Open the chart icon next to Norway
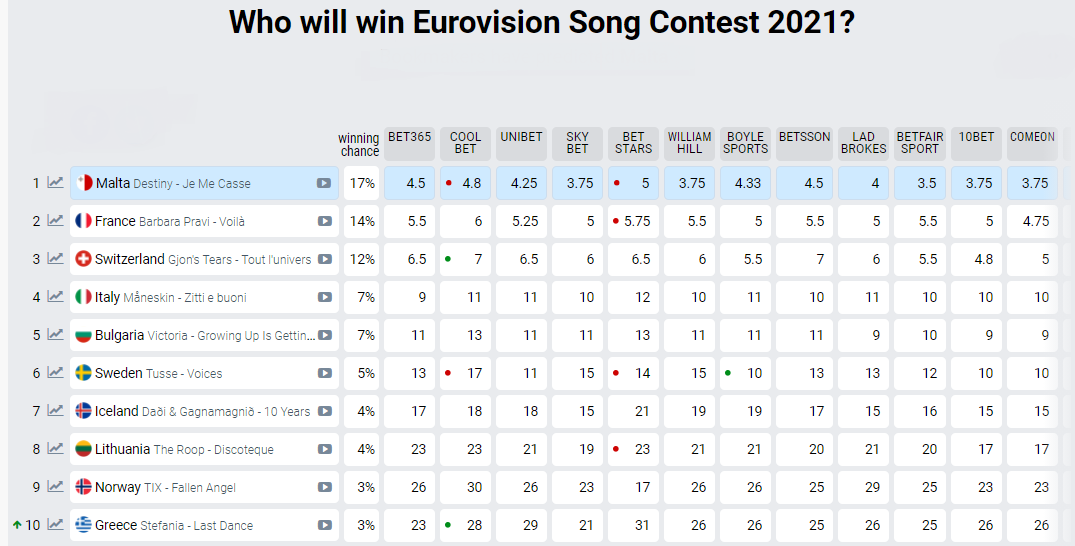 [x=55, y=487]
